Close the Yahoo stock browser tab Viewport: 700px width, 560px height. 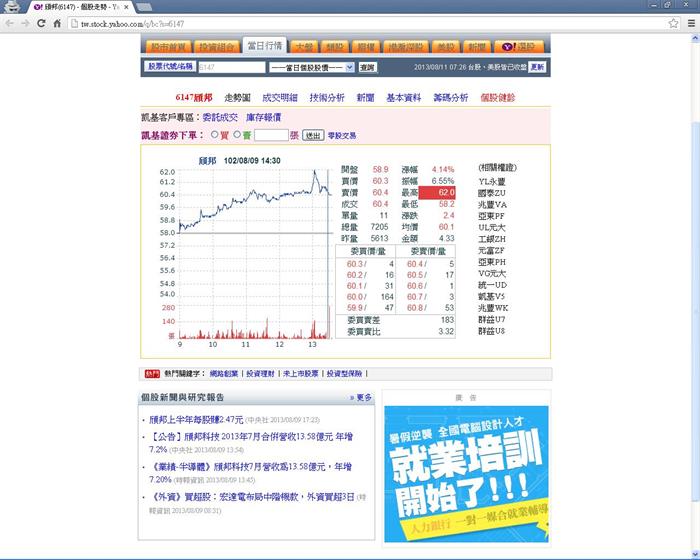[x=126, y=7]
